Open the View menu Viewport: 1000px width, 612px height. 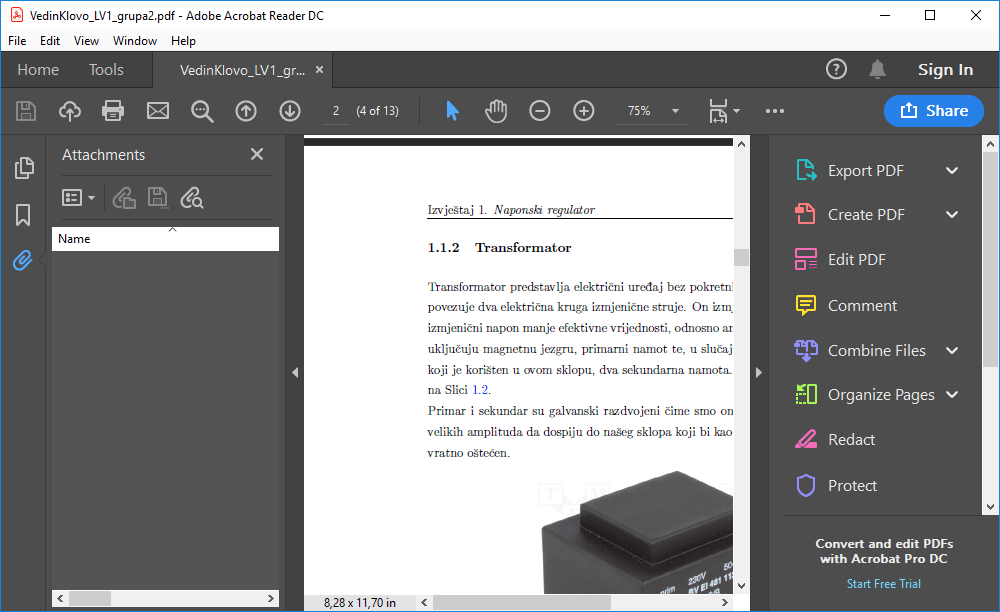click(86, 41)
